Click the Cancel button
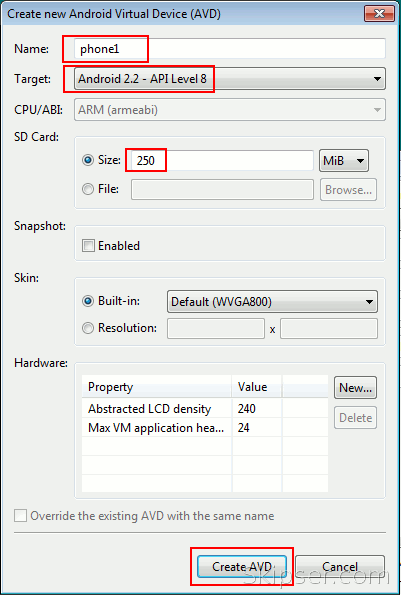 pyautogui.click(x=340, y=567)
